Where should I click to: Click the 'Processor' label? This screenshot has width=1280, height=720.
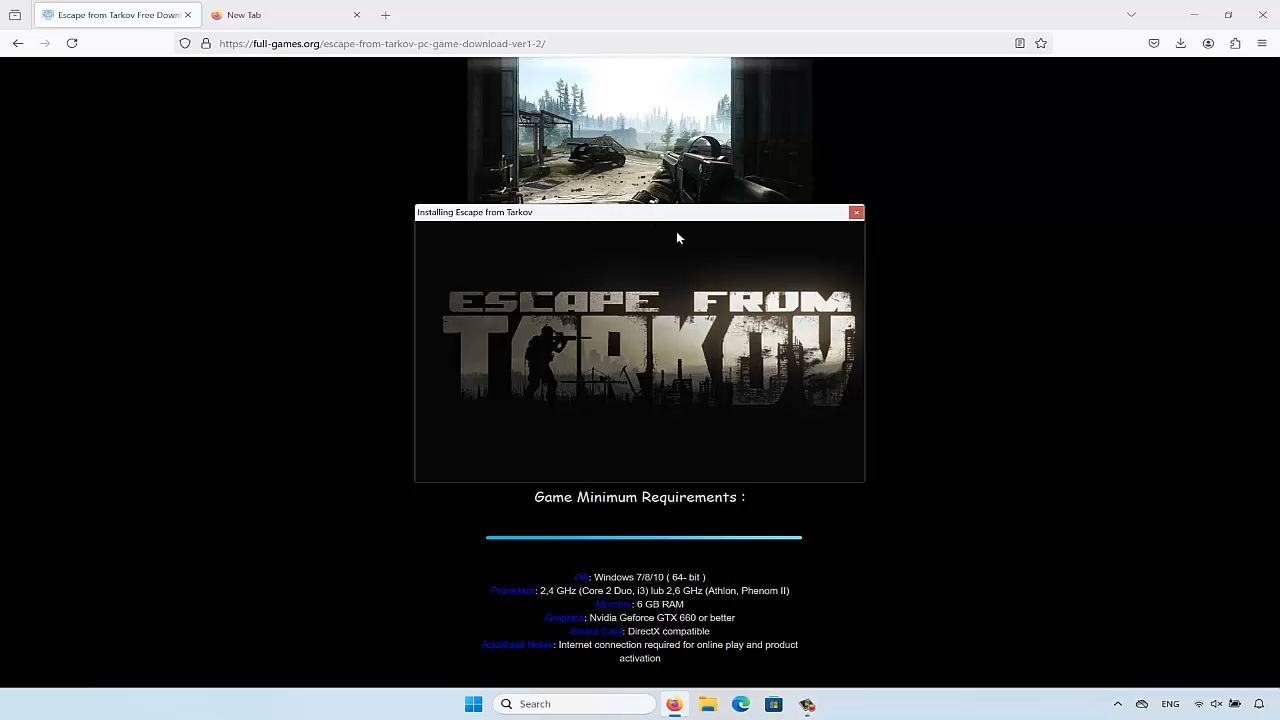click(x=512, y=591)
